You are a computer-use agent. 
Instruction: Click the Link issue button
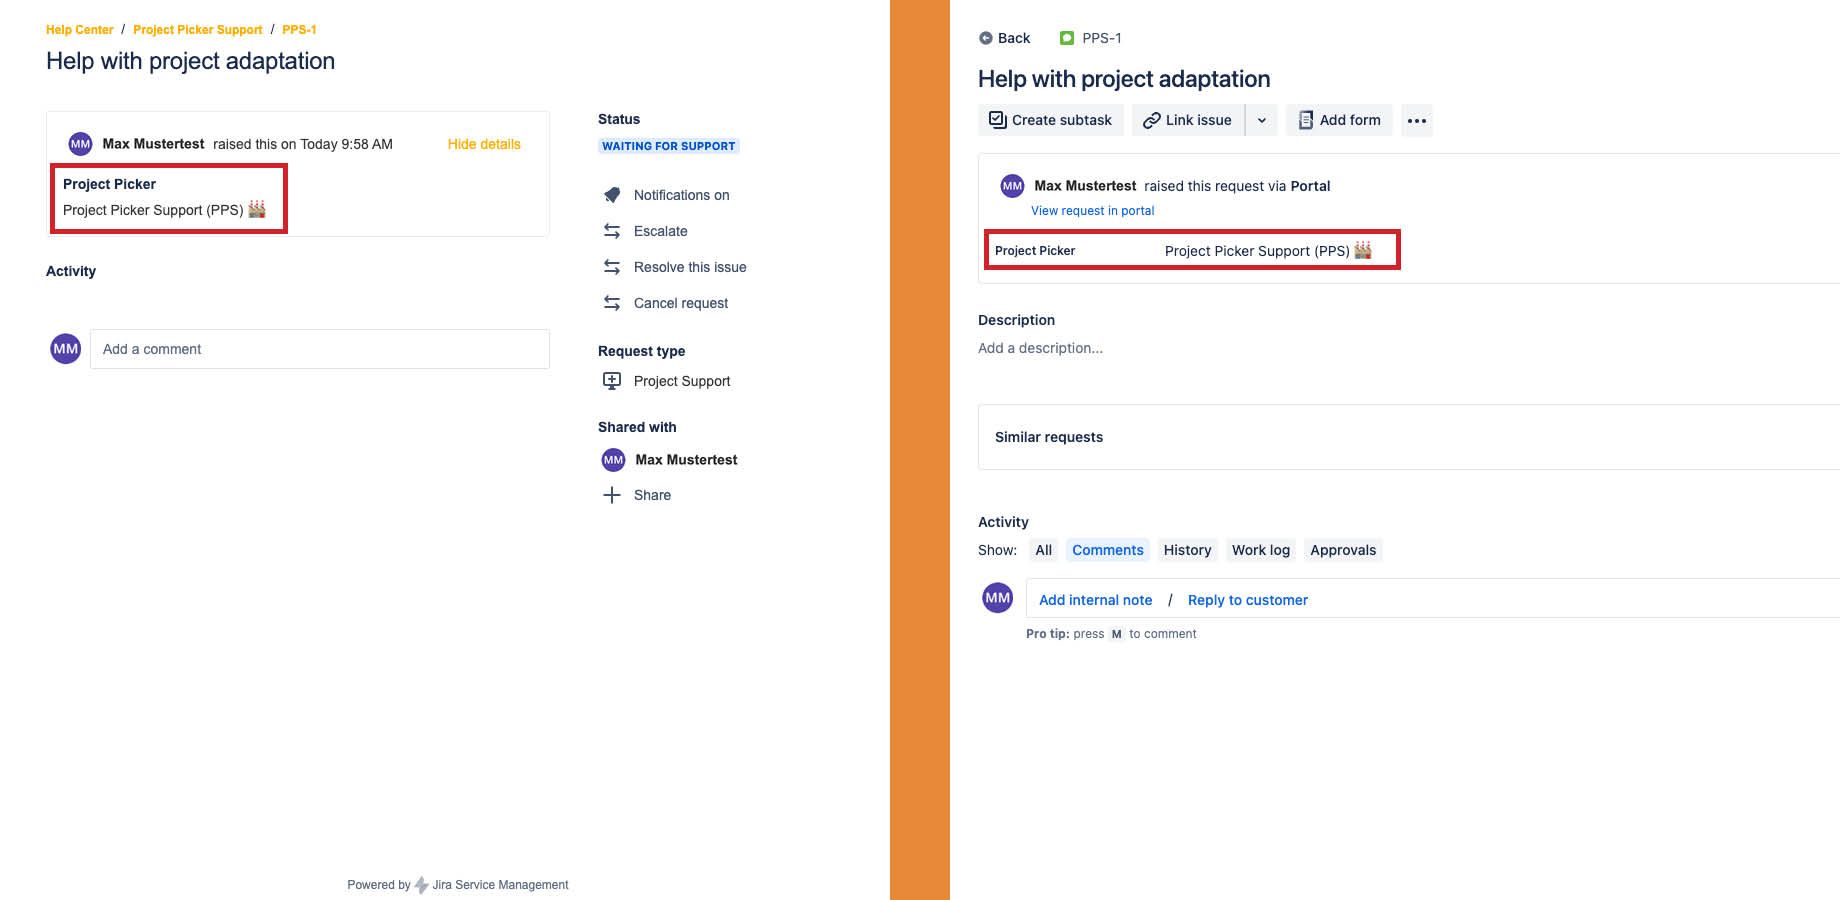pos(1188,120)
